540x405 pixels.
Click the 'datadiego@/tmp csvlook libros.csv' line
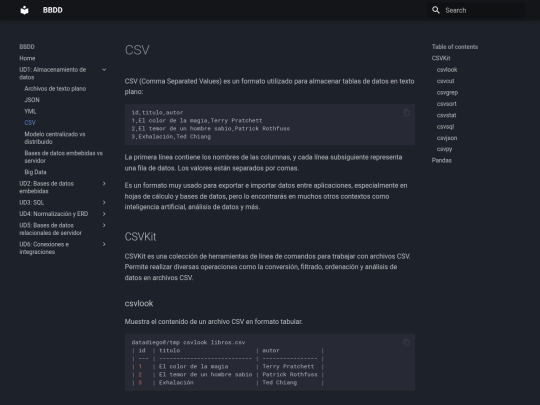pos(188,342)
